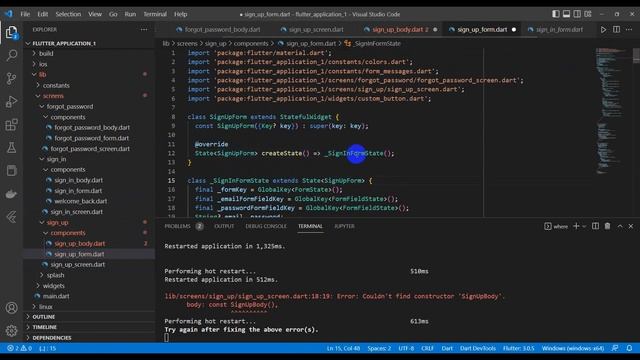Toggle the bottom panel layout icon
The image size is (640, 360).
567,14
